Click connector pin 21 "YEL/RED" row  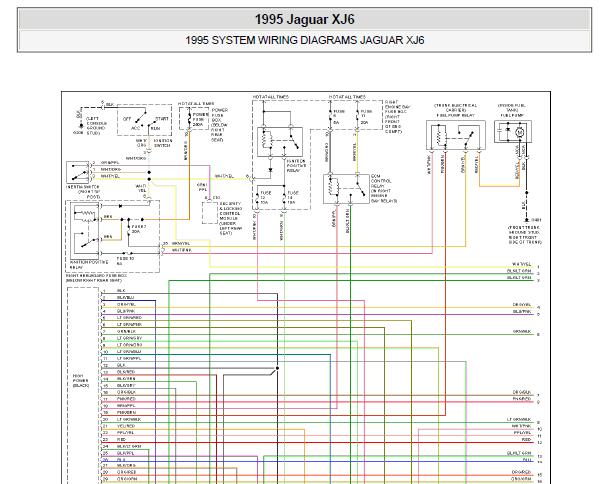click(121, 426)
